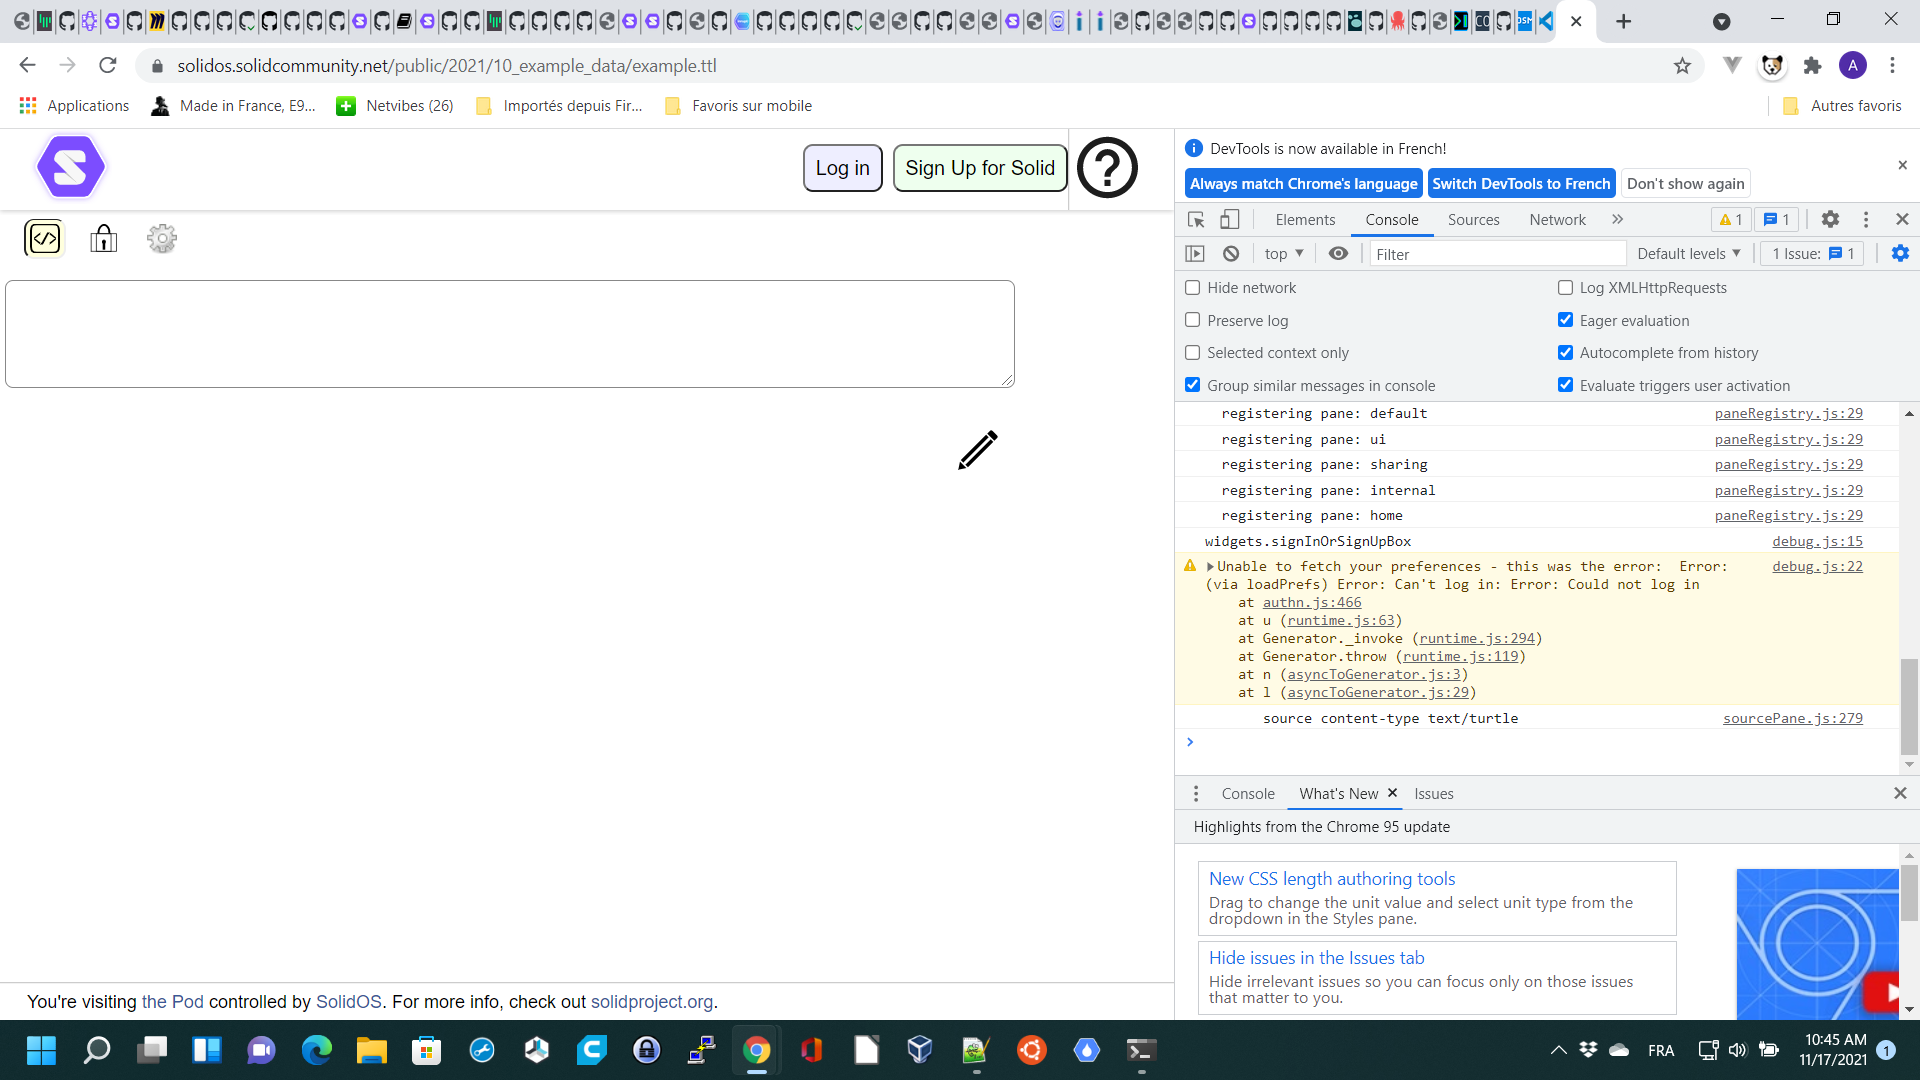Click the source pane code icon
Screen dimensions: 1920x1080
click(x=44, y=238)
